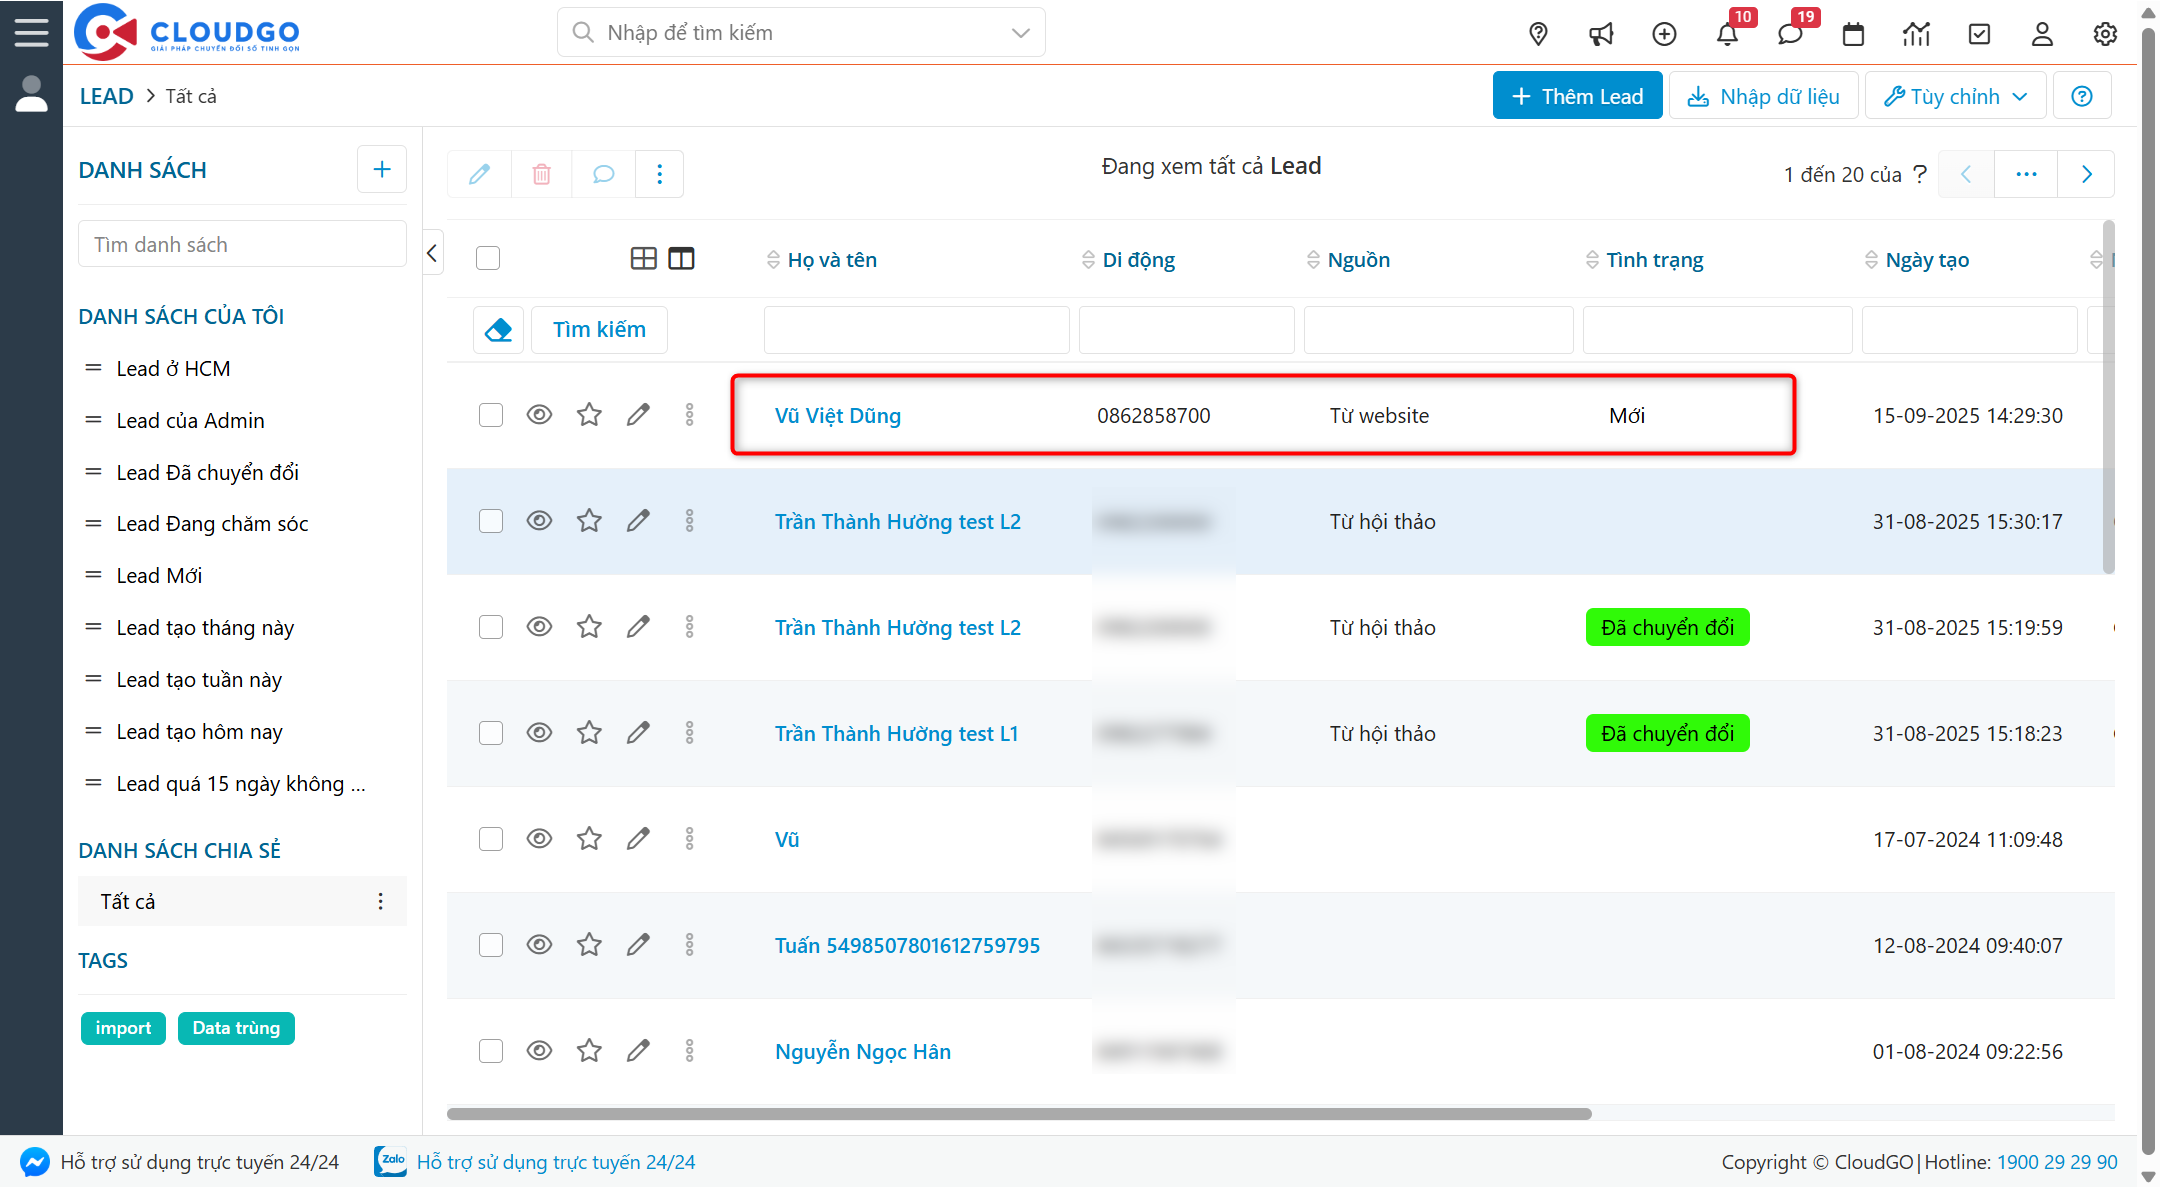Switch to split column view icon

[x=681, y=259]
